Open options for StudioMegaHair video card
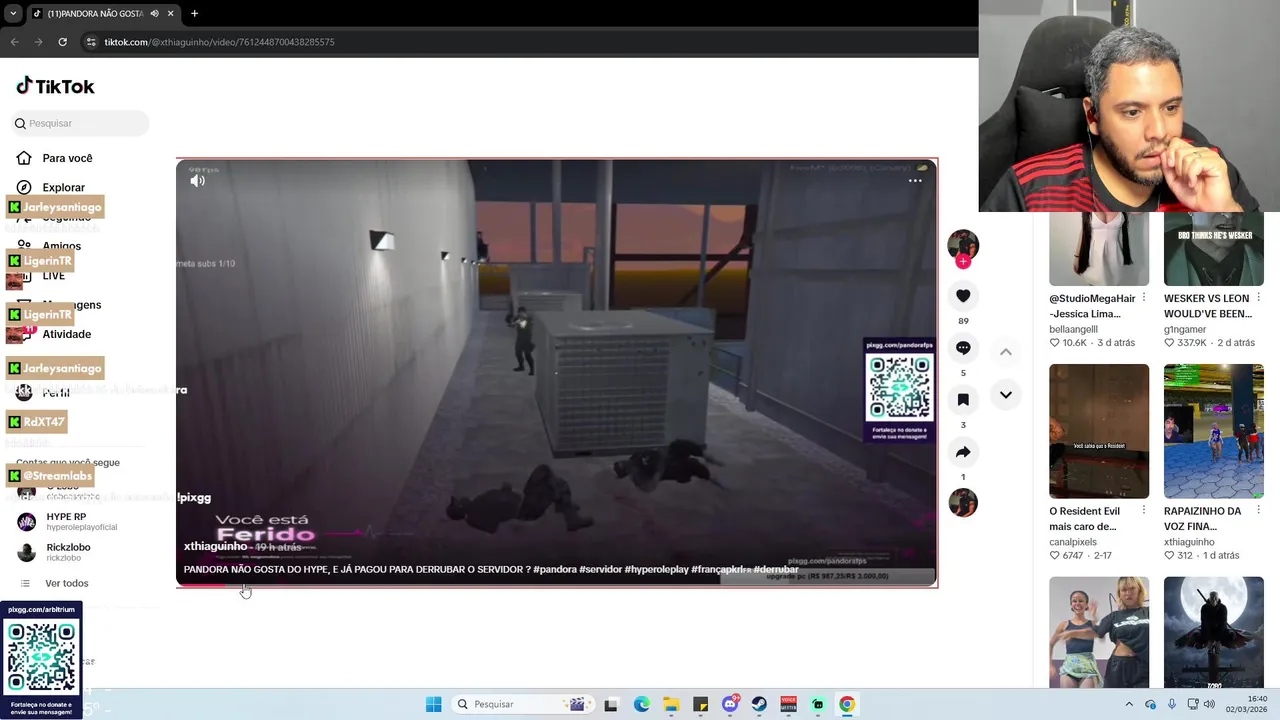 [1144, 298]
